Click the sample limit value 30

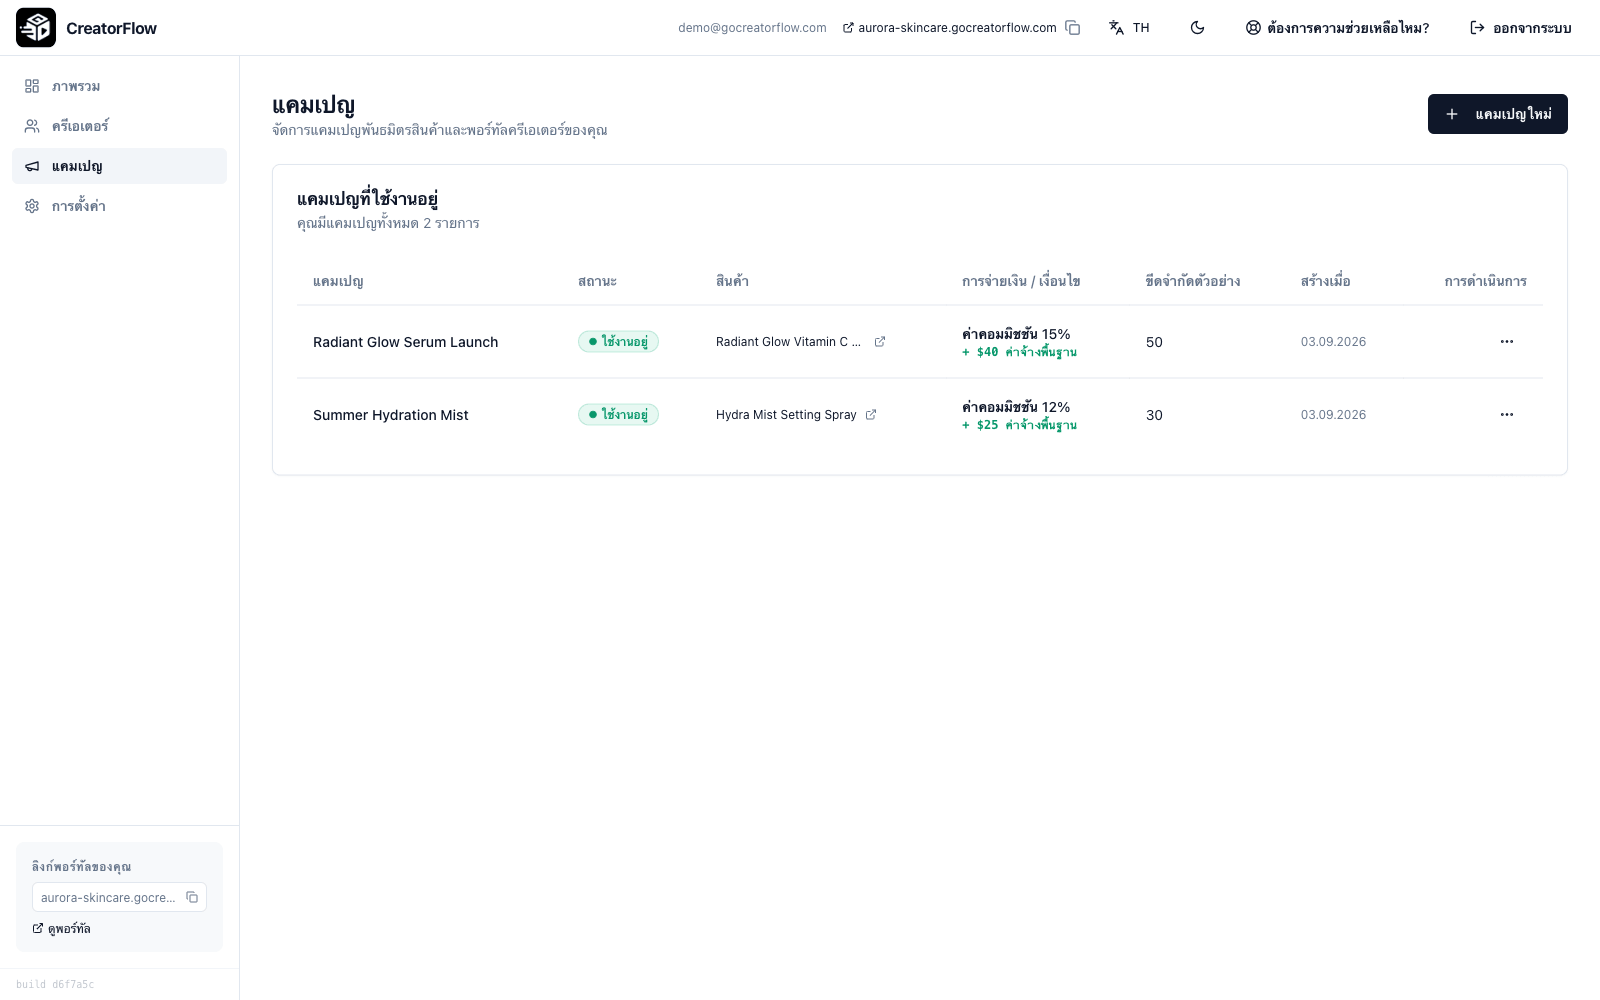pos(1154,415)
